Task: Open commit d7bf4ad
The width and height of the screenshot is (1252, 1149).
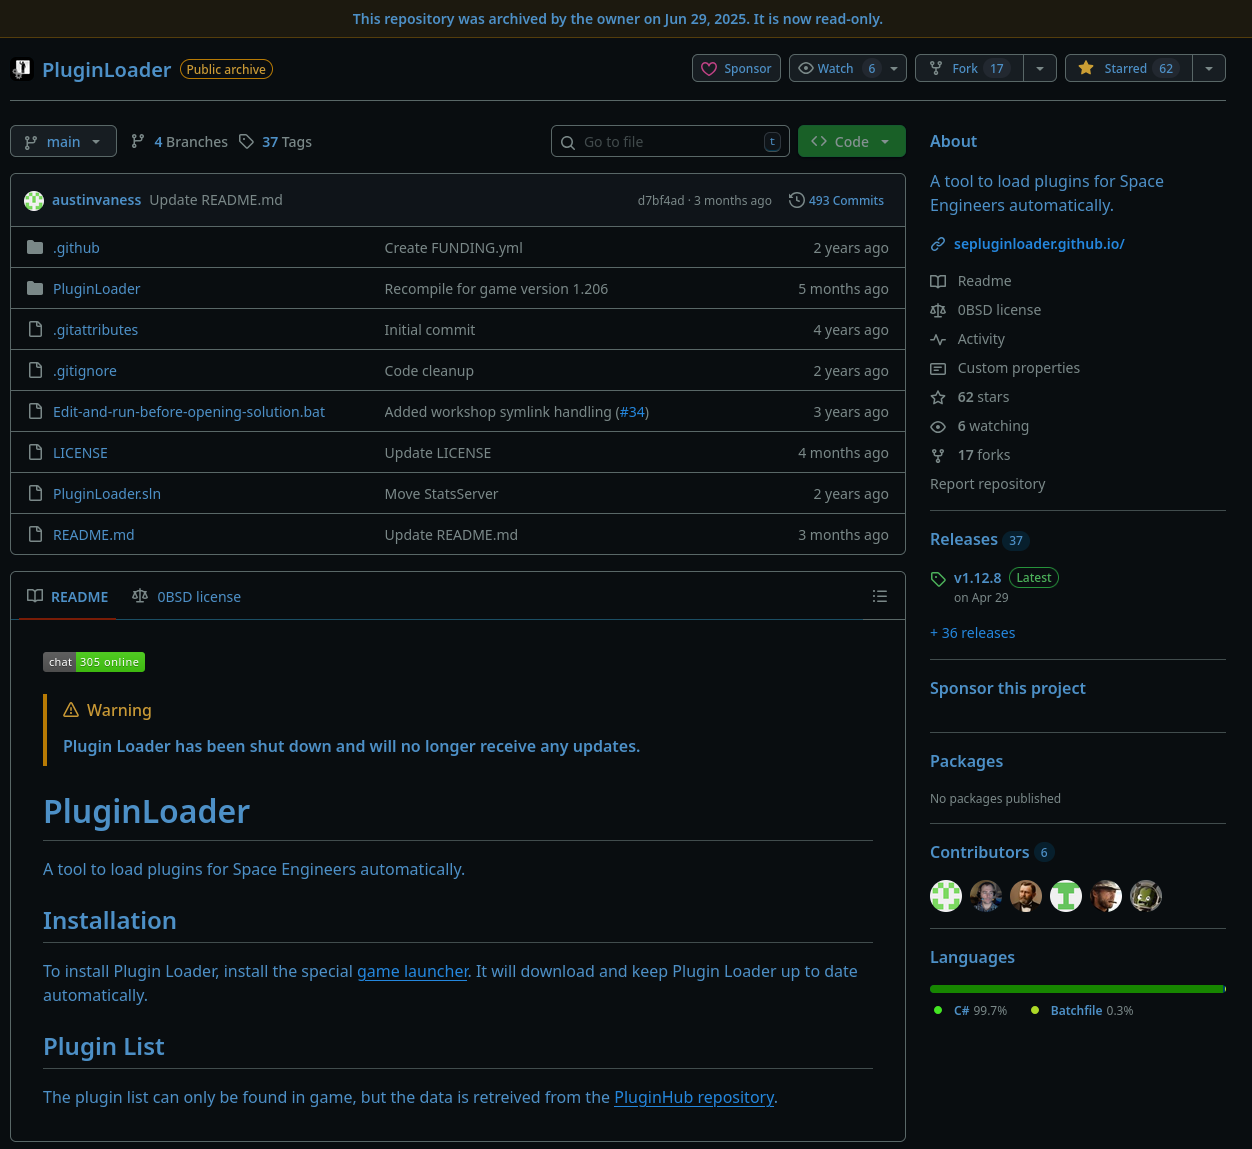Action: coord(661,200)
